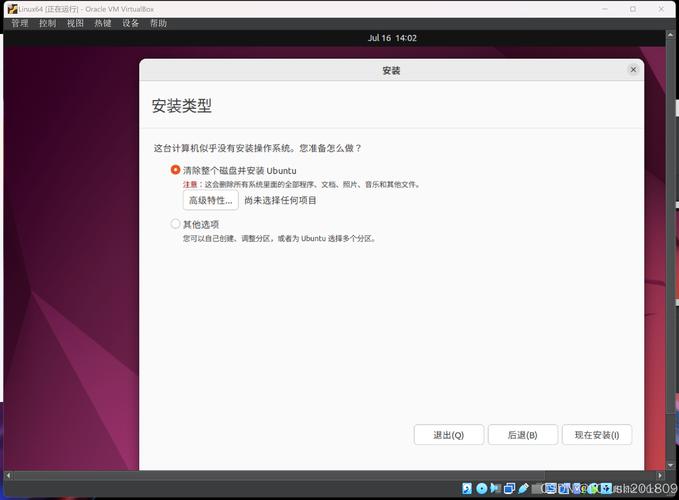Screen dimensions: 679x500
Task: Select the 其他选项 radio option
Action: [x=175, y=224]
